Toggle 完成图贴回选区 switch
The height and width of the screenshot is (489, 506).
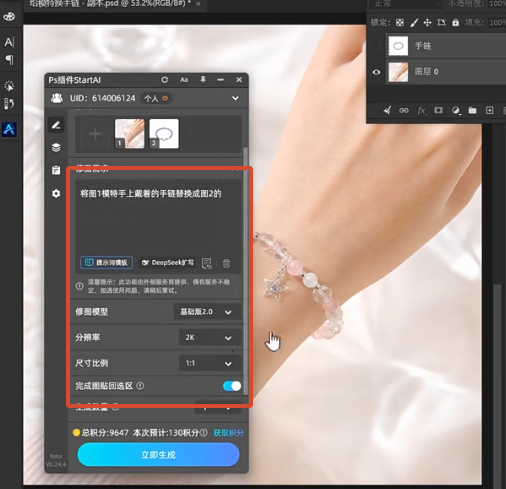click(x=232, y=386)
